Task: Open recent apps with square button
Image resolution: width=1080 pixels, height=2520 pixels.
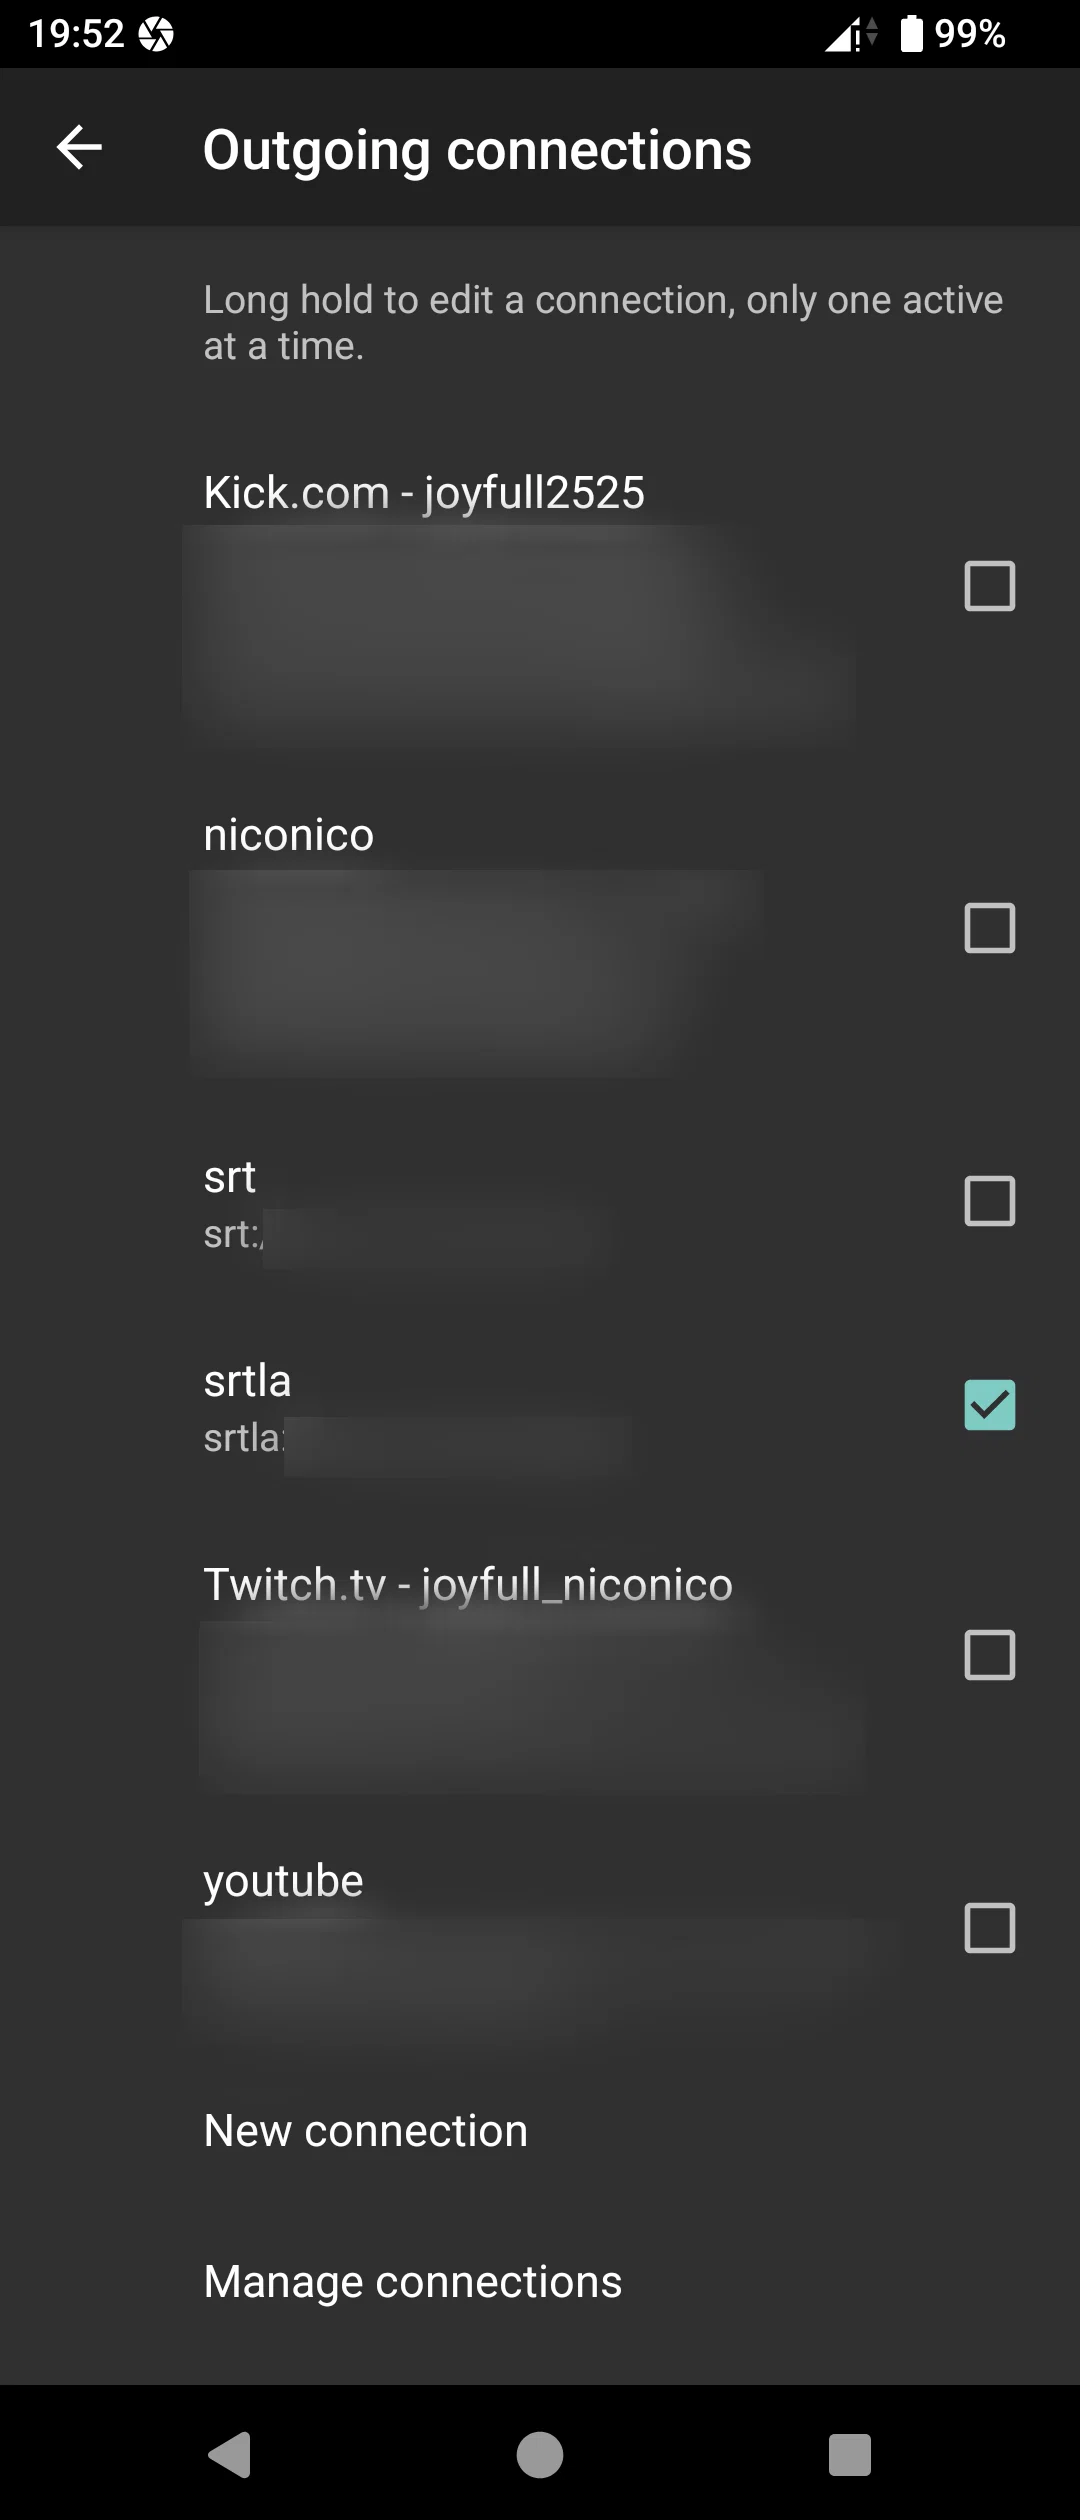Action: [x=850, y=2454]
